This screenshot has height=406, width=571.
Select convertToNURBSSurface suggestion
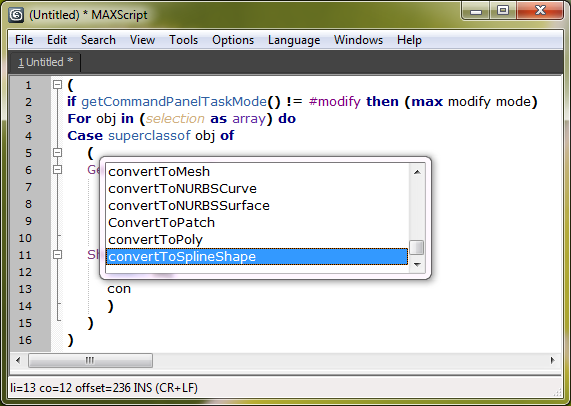point(257,205)
